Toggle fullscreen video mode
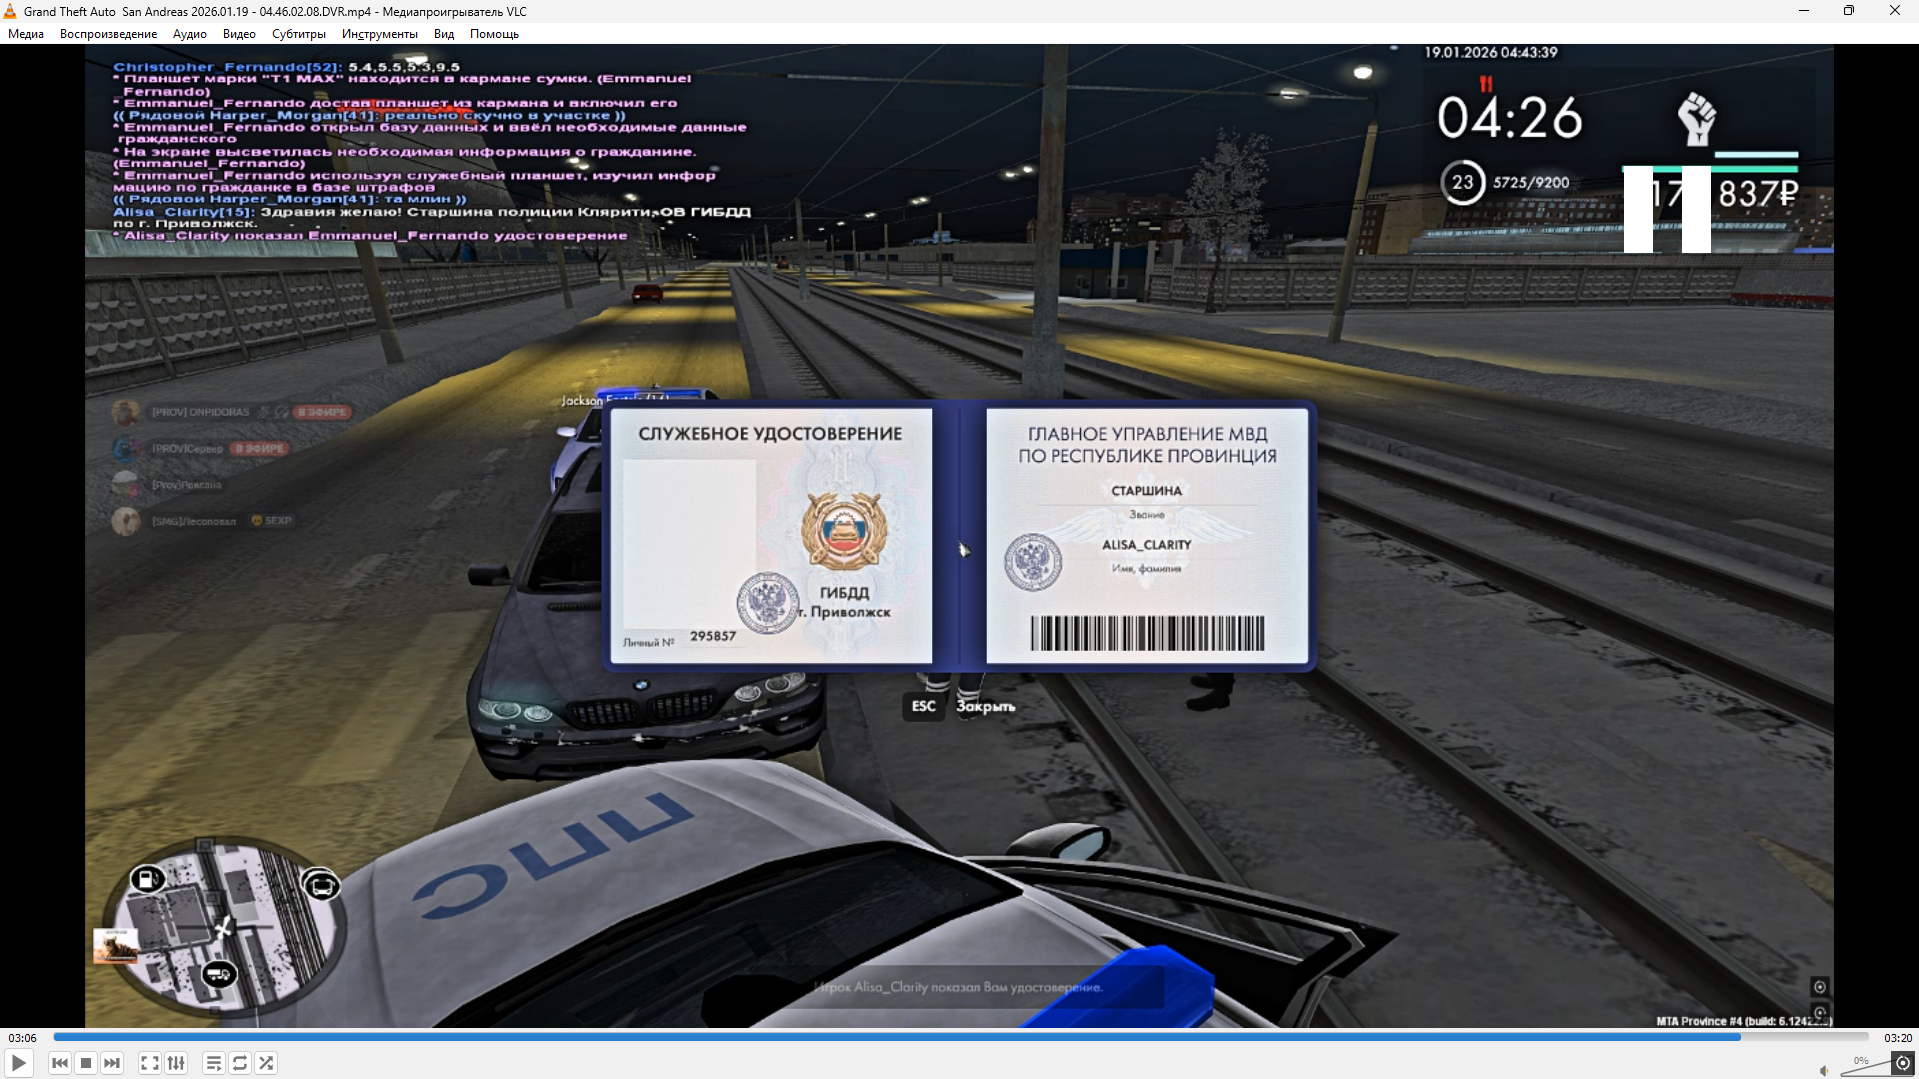Image resolution: width=1919 pixels, height=1079 pixels. coord(150,1063)
